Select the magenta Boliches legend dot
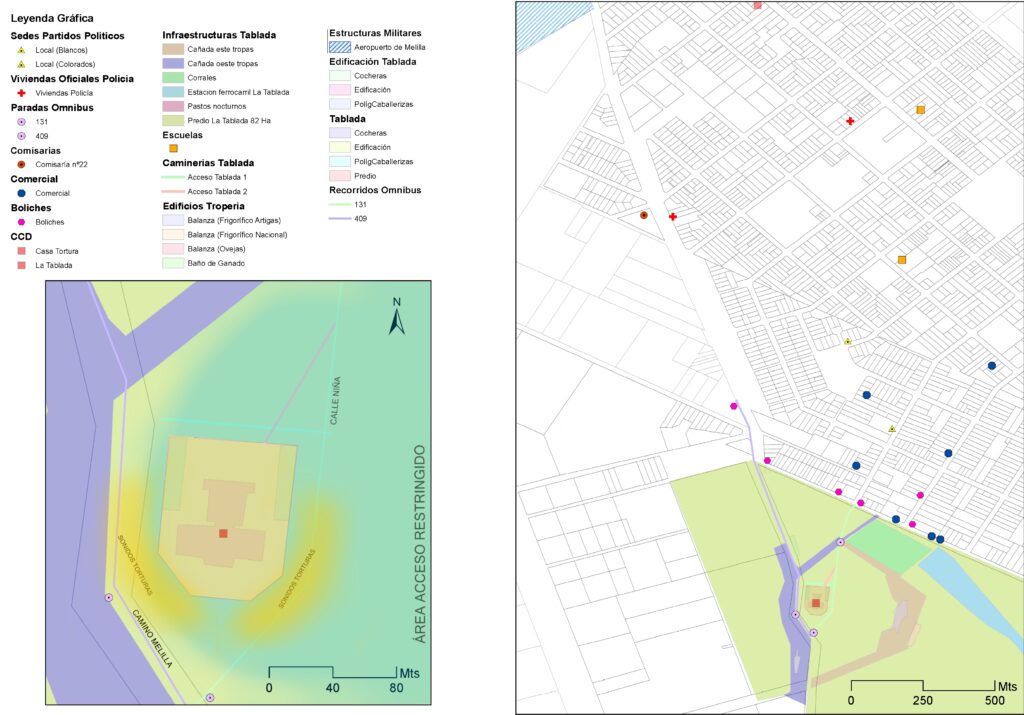The width and height of the screenshot is (1024, 715). pos(21,221)
